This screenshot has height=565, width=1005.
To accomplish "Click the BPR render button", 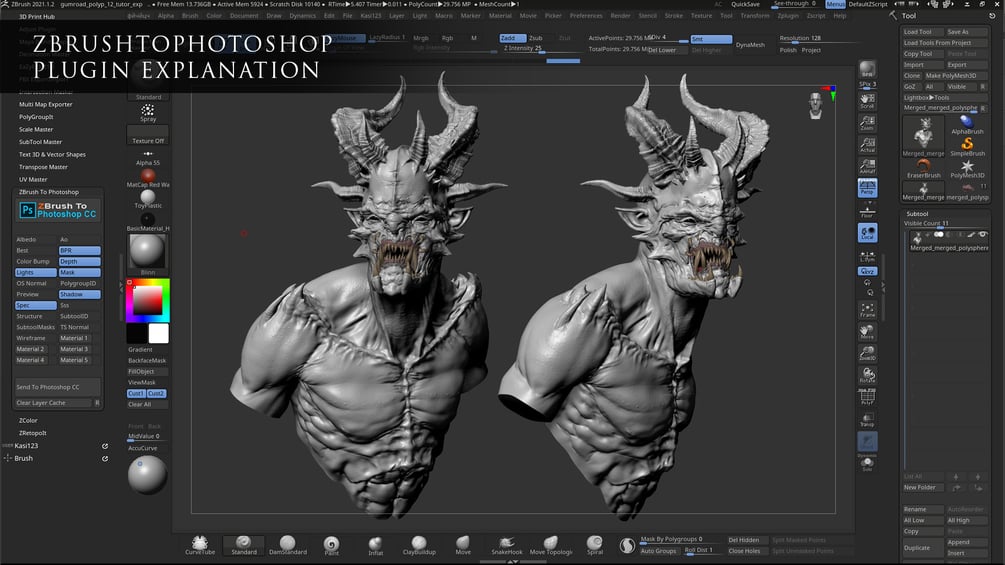I will coord(867,69).
